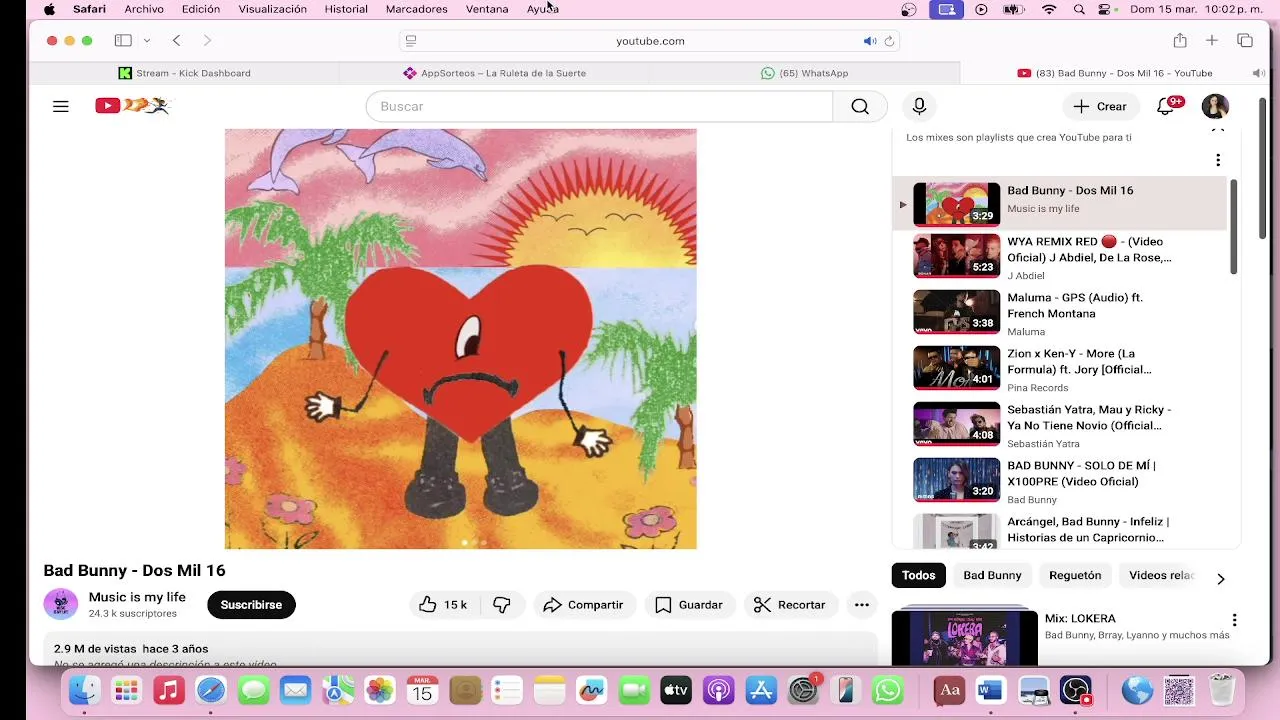The image size is (1280, 720).
Task: Click the playlist panel scrollbar
Action: [x=1233, y=227]
